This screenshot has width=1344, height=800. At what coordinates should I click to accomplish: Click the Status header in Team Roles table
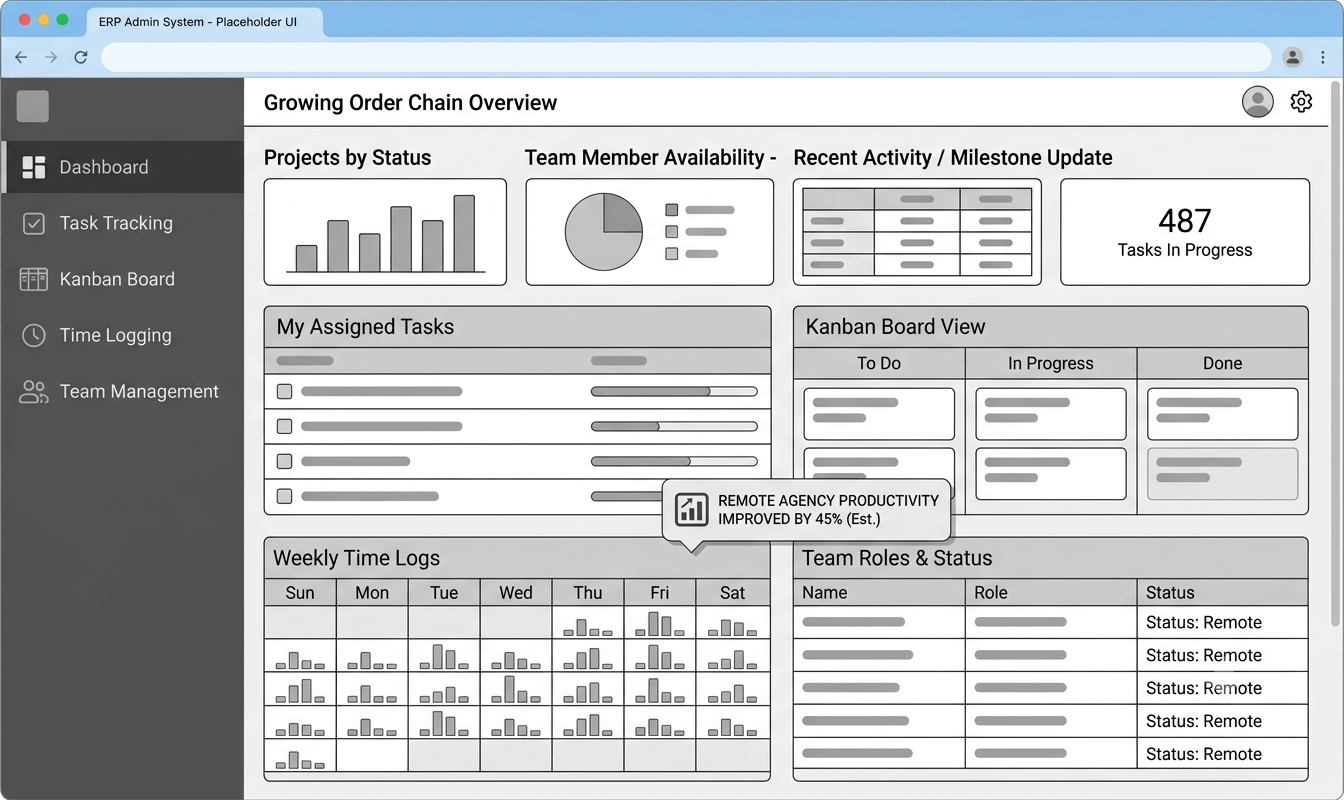coord(1222,592)
